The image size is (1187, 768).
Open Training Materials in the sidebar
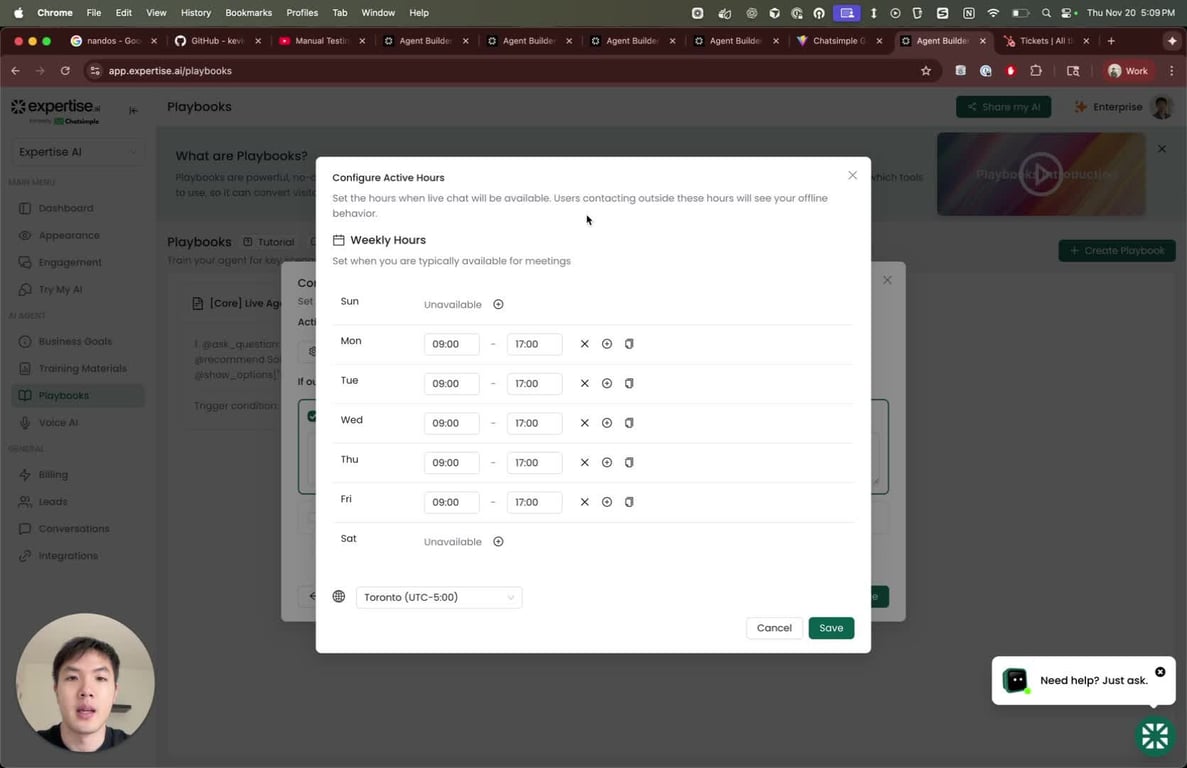76,368
